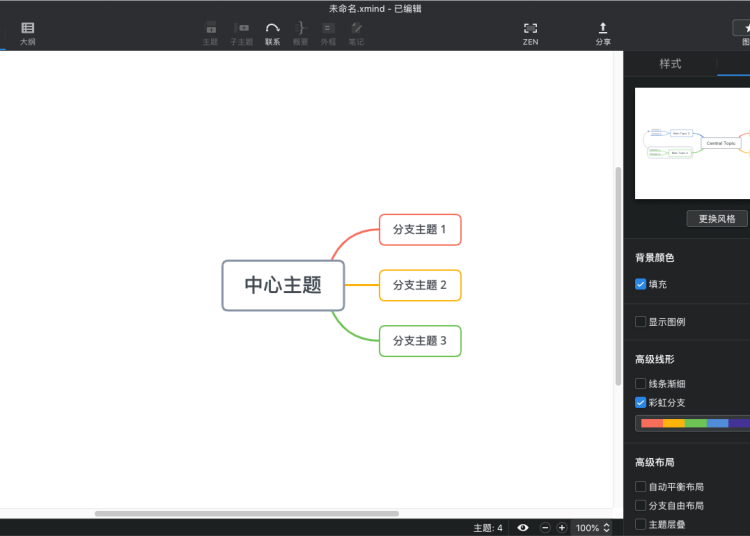Click the 概要 summary icon
750x536 pixels.
pyautogui.click(x=300, y=33)
